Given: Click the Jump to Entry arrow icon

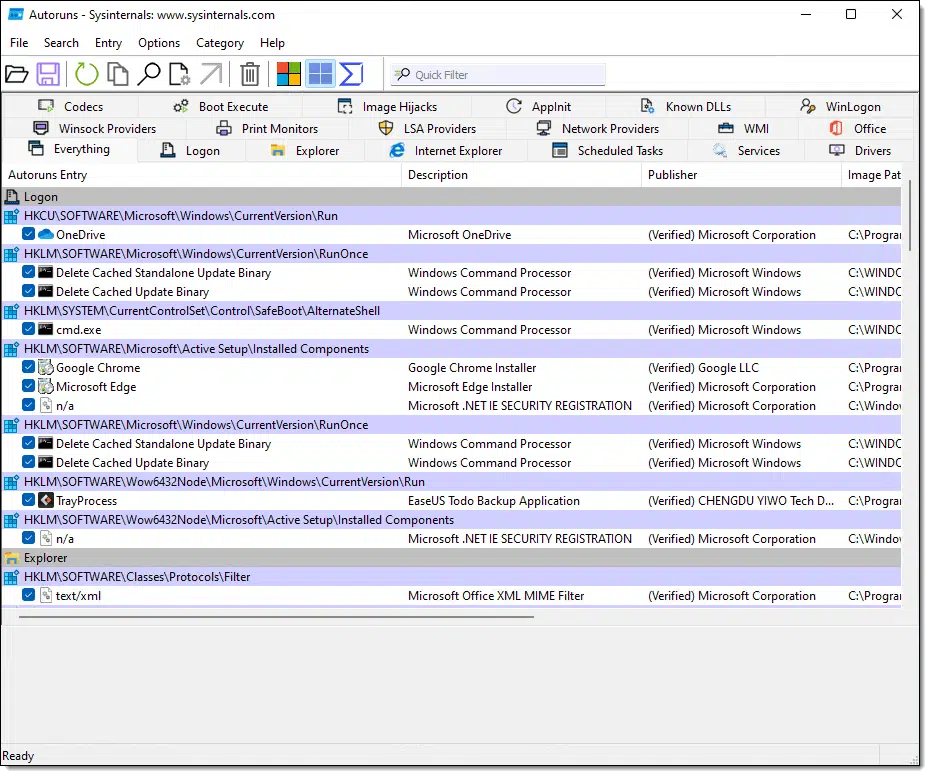Looking at the screenshot, I should 211,74.
